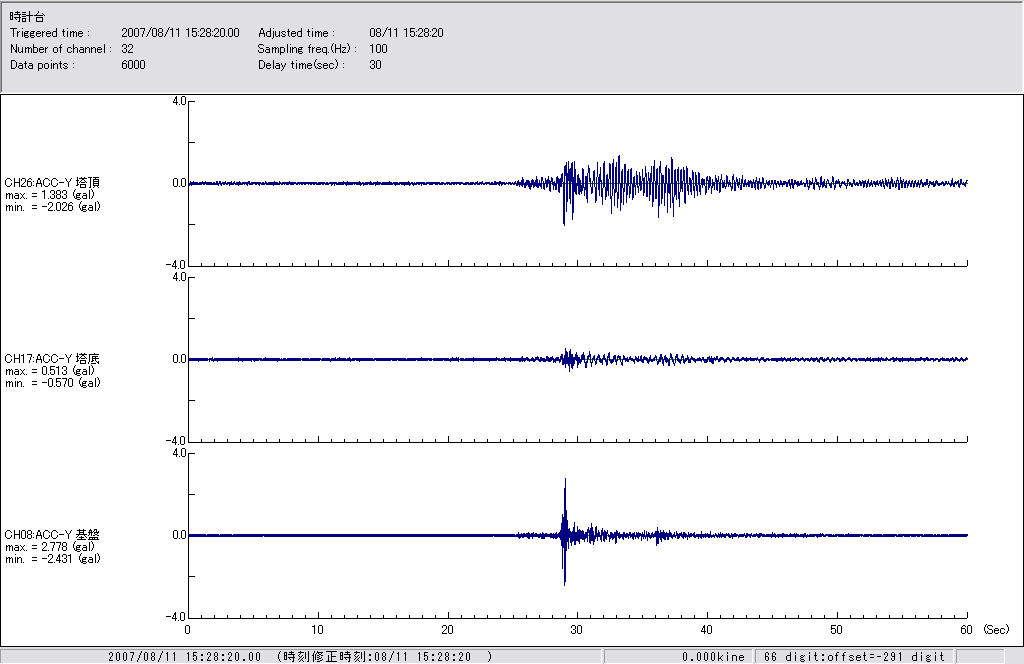Click the status bar timestamp with 時刻修正時刻
Viewport: 1024px width, 664px height.
point(300,656)
